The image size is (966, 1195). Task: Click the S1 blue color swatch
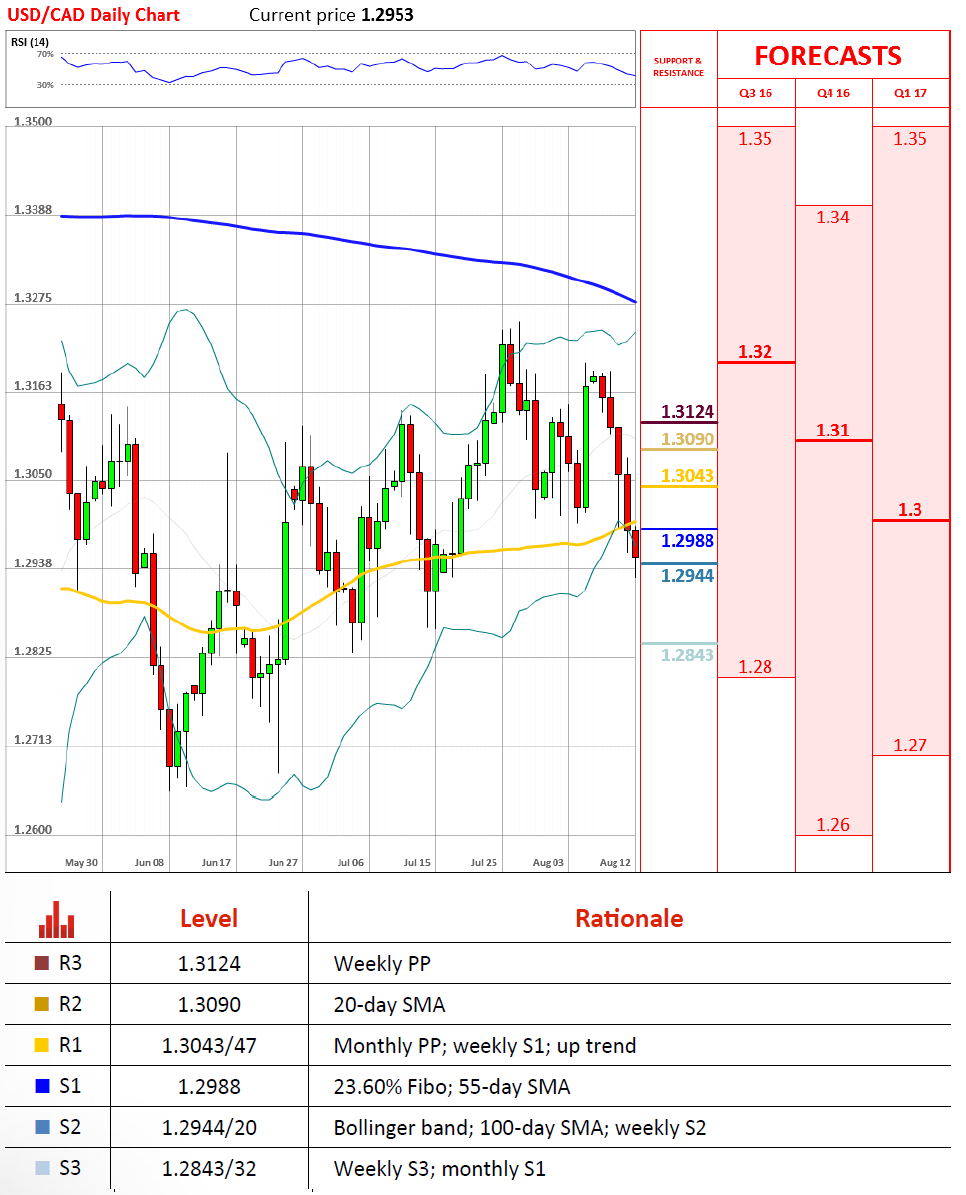[42, 1086]
